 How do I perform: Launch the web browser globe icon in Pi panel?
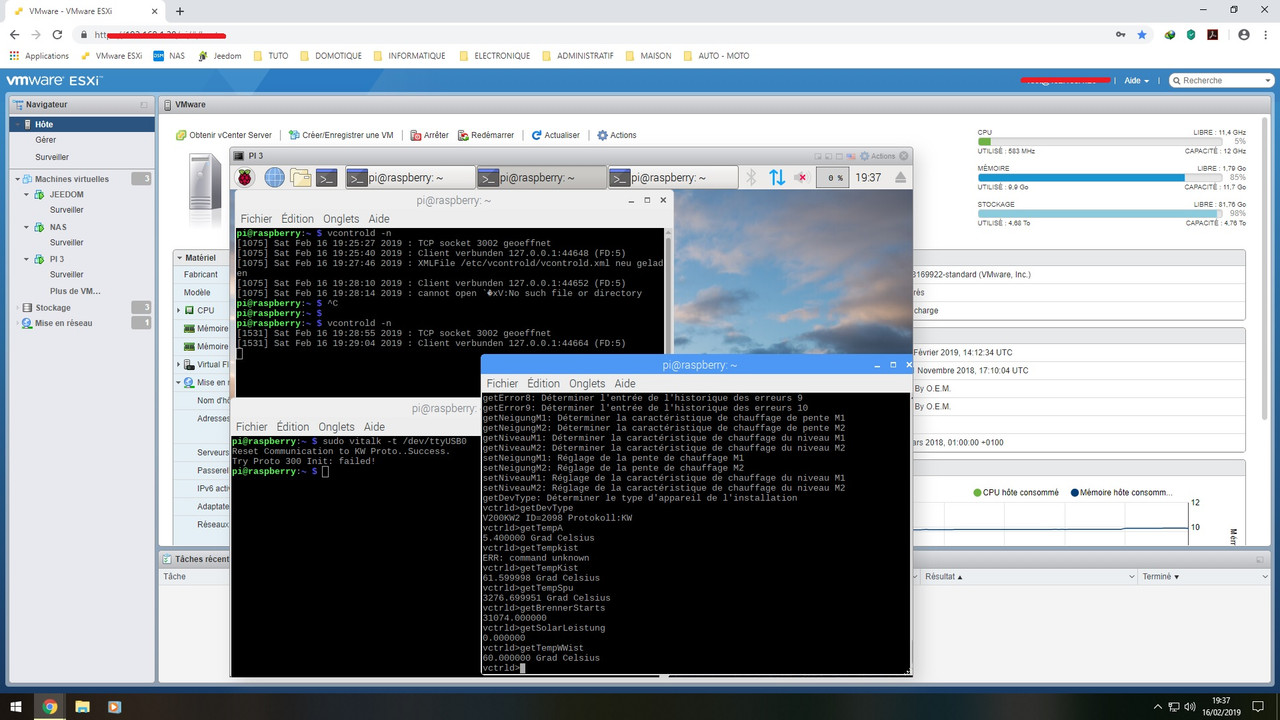pos(274,178)
